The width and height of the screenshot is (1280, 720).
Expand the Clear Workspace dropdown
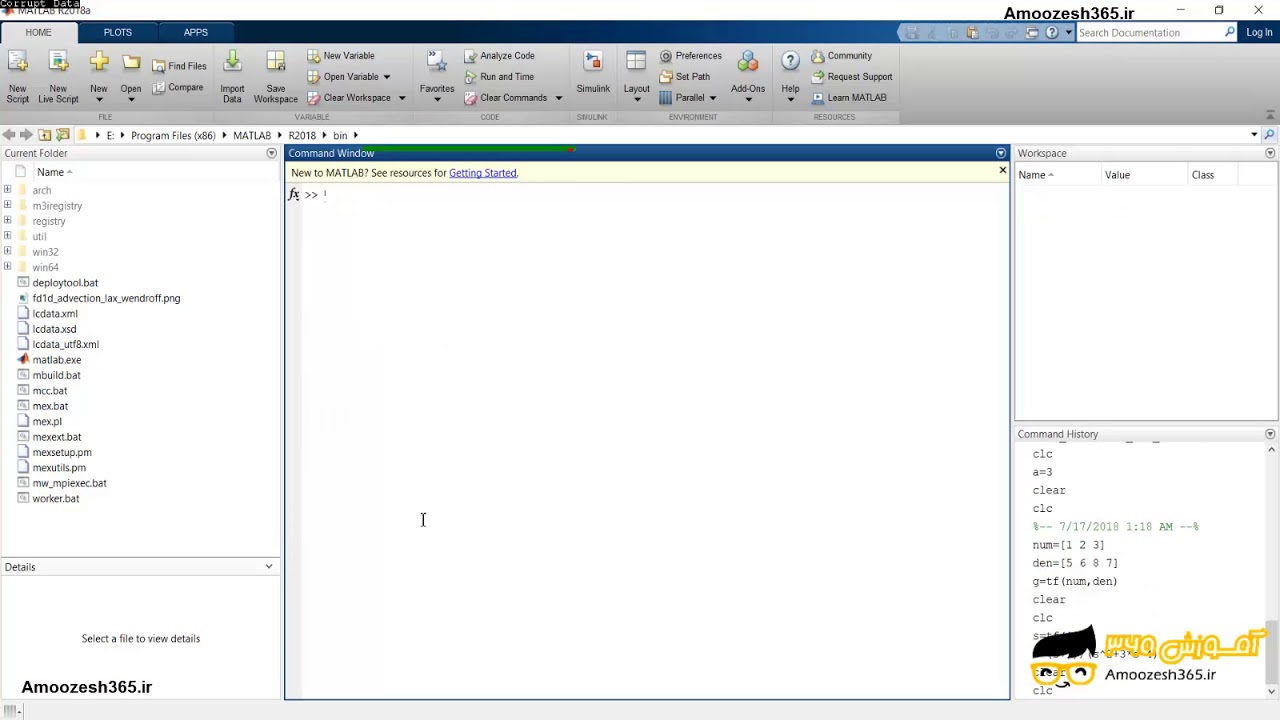[402, 98]
